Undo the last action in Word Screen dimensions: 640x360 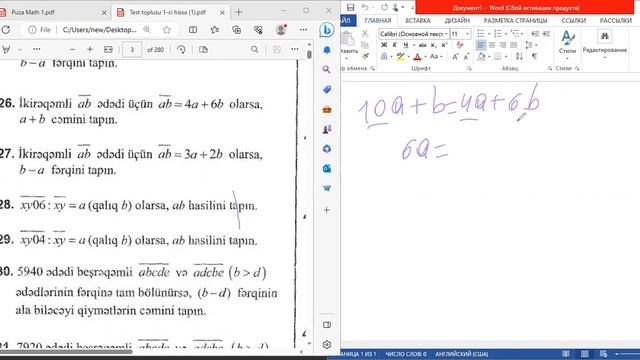[x=365, y=7]
